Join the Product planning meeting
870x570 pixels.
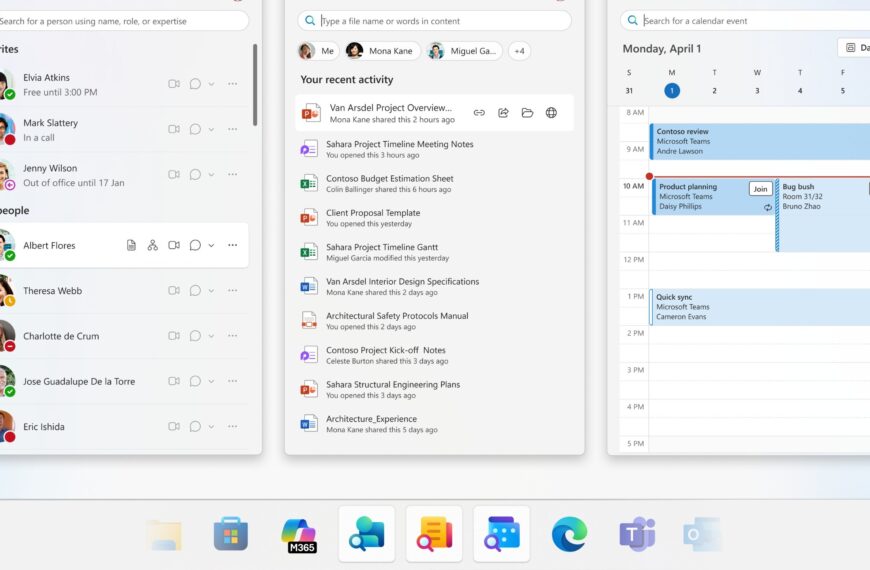click(x=760, y=189)
